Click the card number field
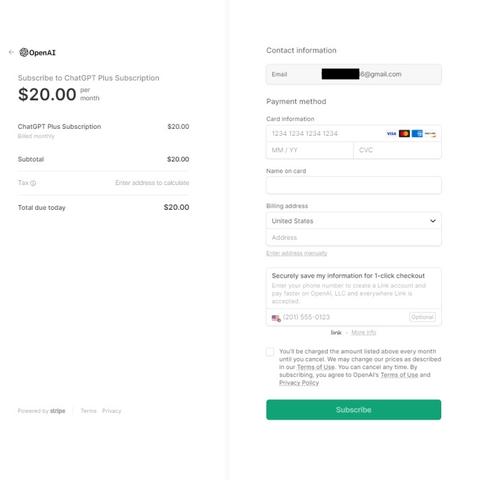The height and width of the screenshot is (480, 480). pyautogui.click(x=354, y=134)
